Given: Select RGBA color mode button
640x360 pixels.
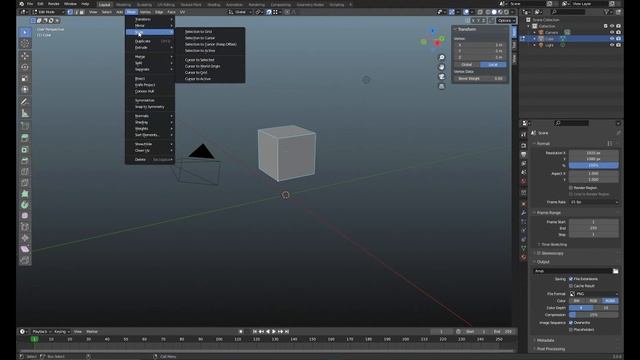Looking at the screenshot, I should (x=610, y=301).
